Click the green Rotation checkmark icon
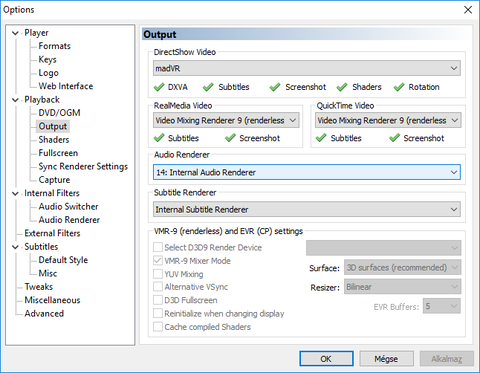This screenshot has width=480, height=373. [x=399, y=87]
